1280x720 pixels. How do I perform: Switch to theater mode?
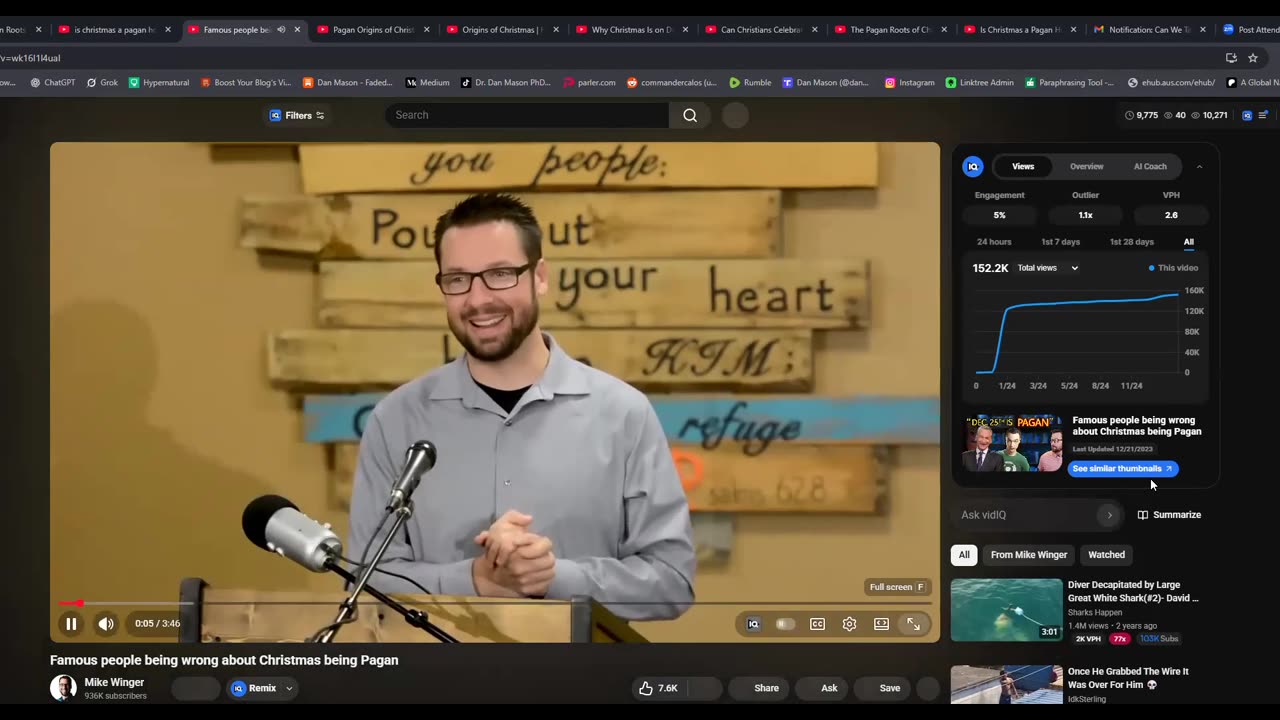[x=881, y=624]
